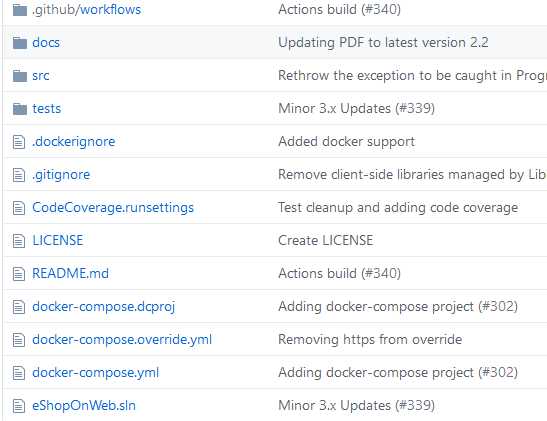547x421 pixels.
Task: Open the src directory
Action: click(x=40, y=76)
